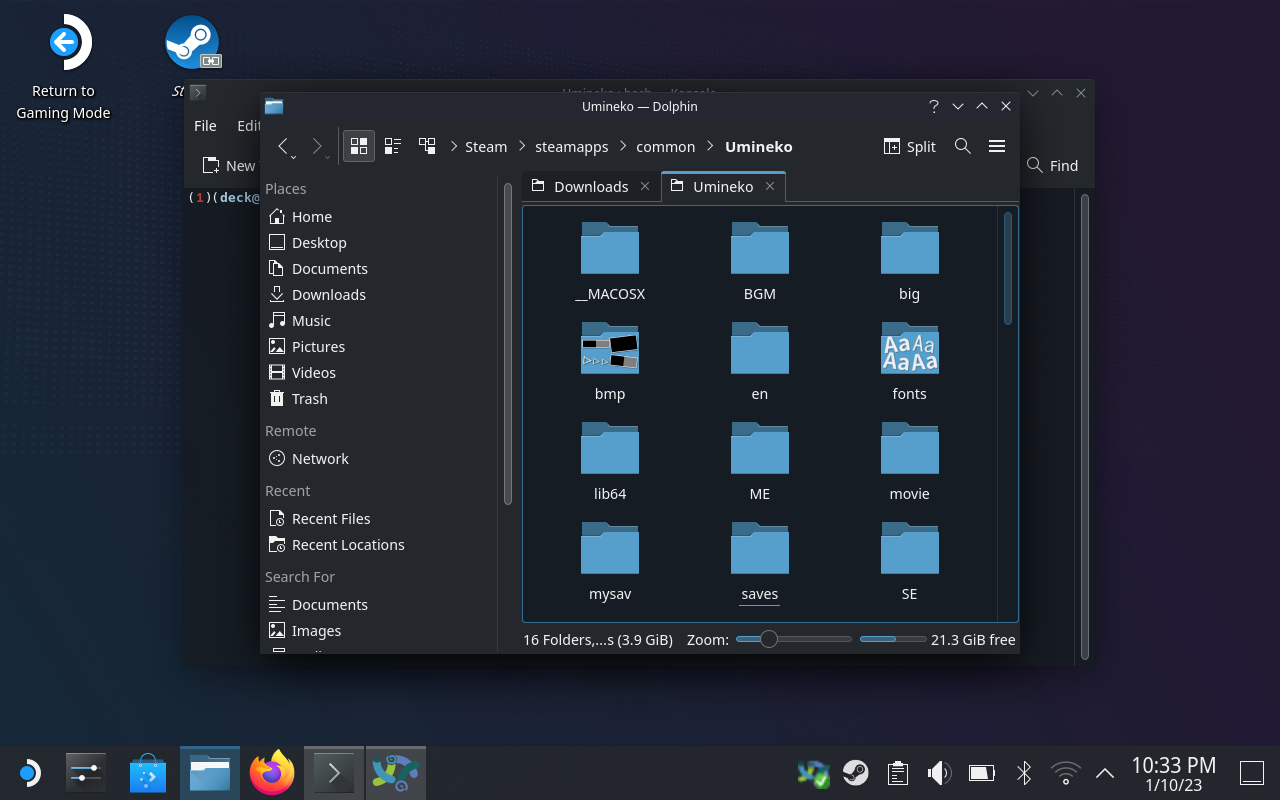This screenshot has width=1280, height=800.
Task: Click the Konsole window's vertical scrollbar
Action: [x=1084, y=425]
